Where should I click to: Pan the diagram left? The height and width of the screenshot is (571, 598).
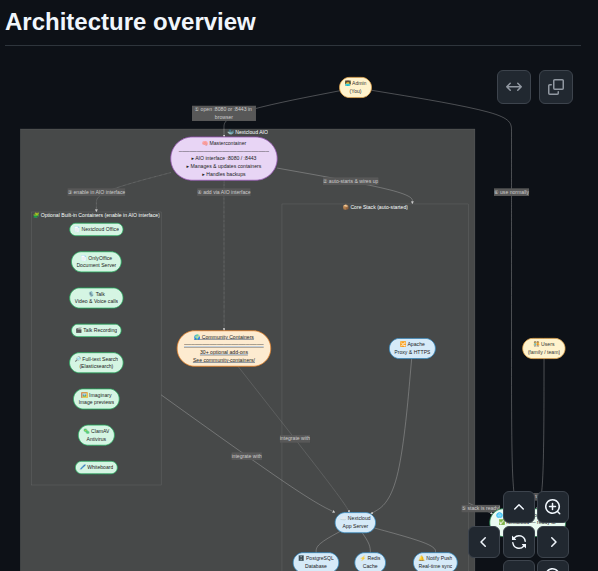(484, 542)
